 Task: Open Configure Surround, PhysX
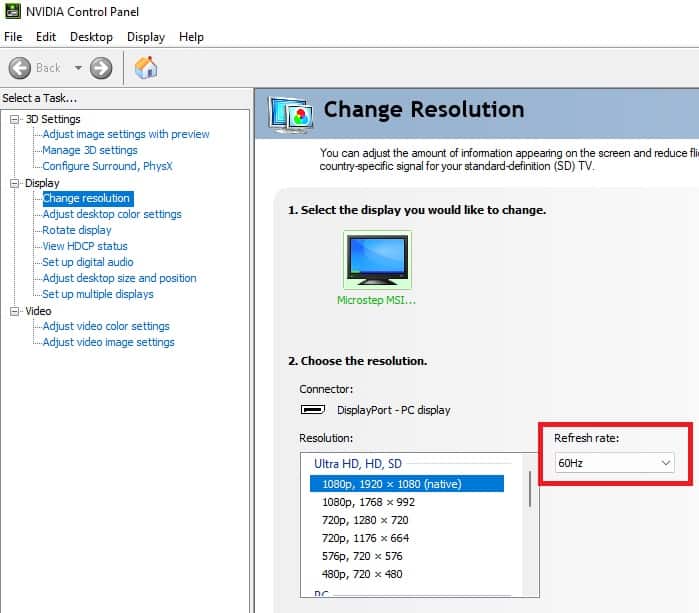click(x=107, y=166)
